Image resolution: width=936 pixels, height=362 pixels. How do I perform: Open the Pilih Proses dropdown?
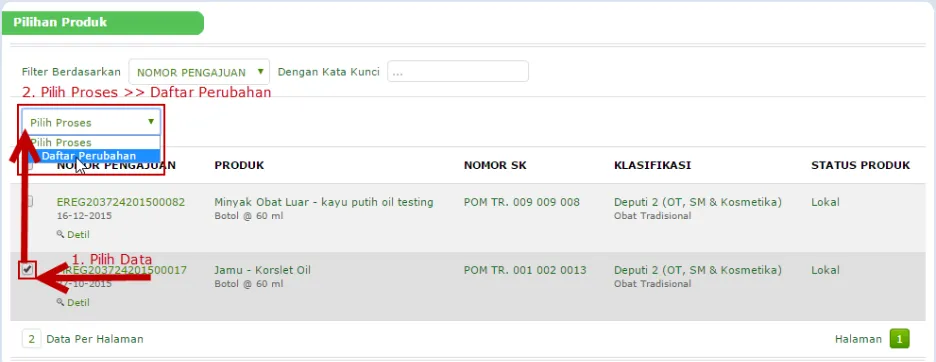[x=91, y=122]
